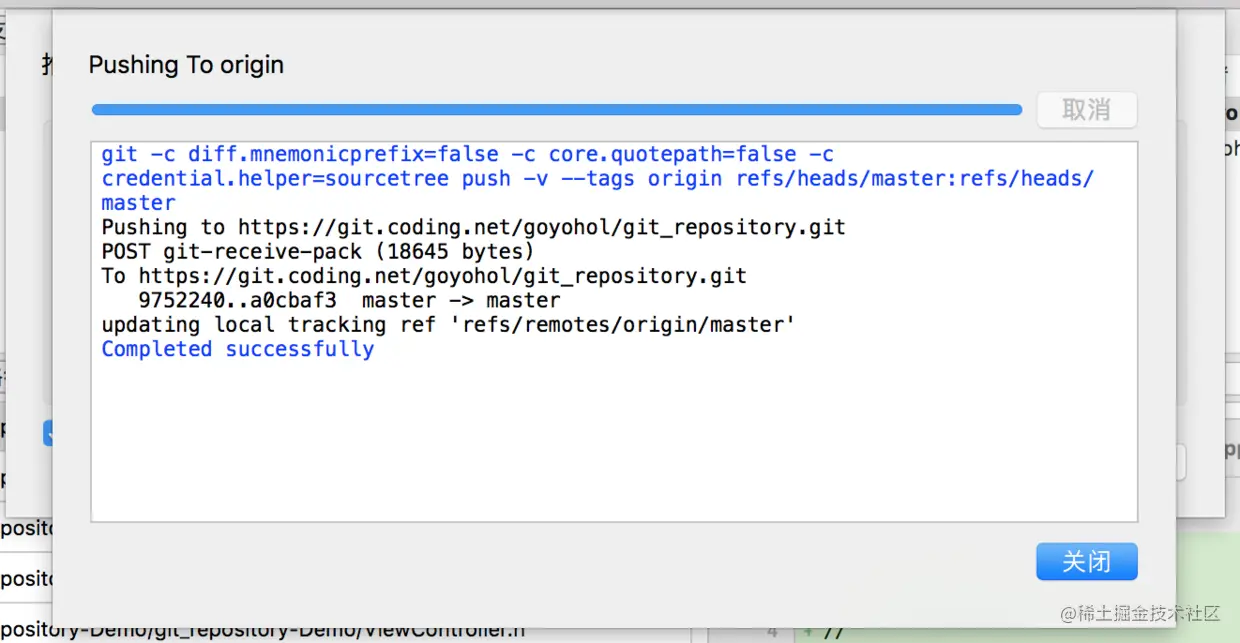1240x643 pixels.
Task: Click the 'Pushing to https://git.coding.net' log line
Action: tap(473, 227)
